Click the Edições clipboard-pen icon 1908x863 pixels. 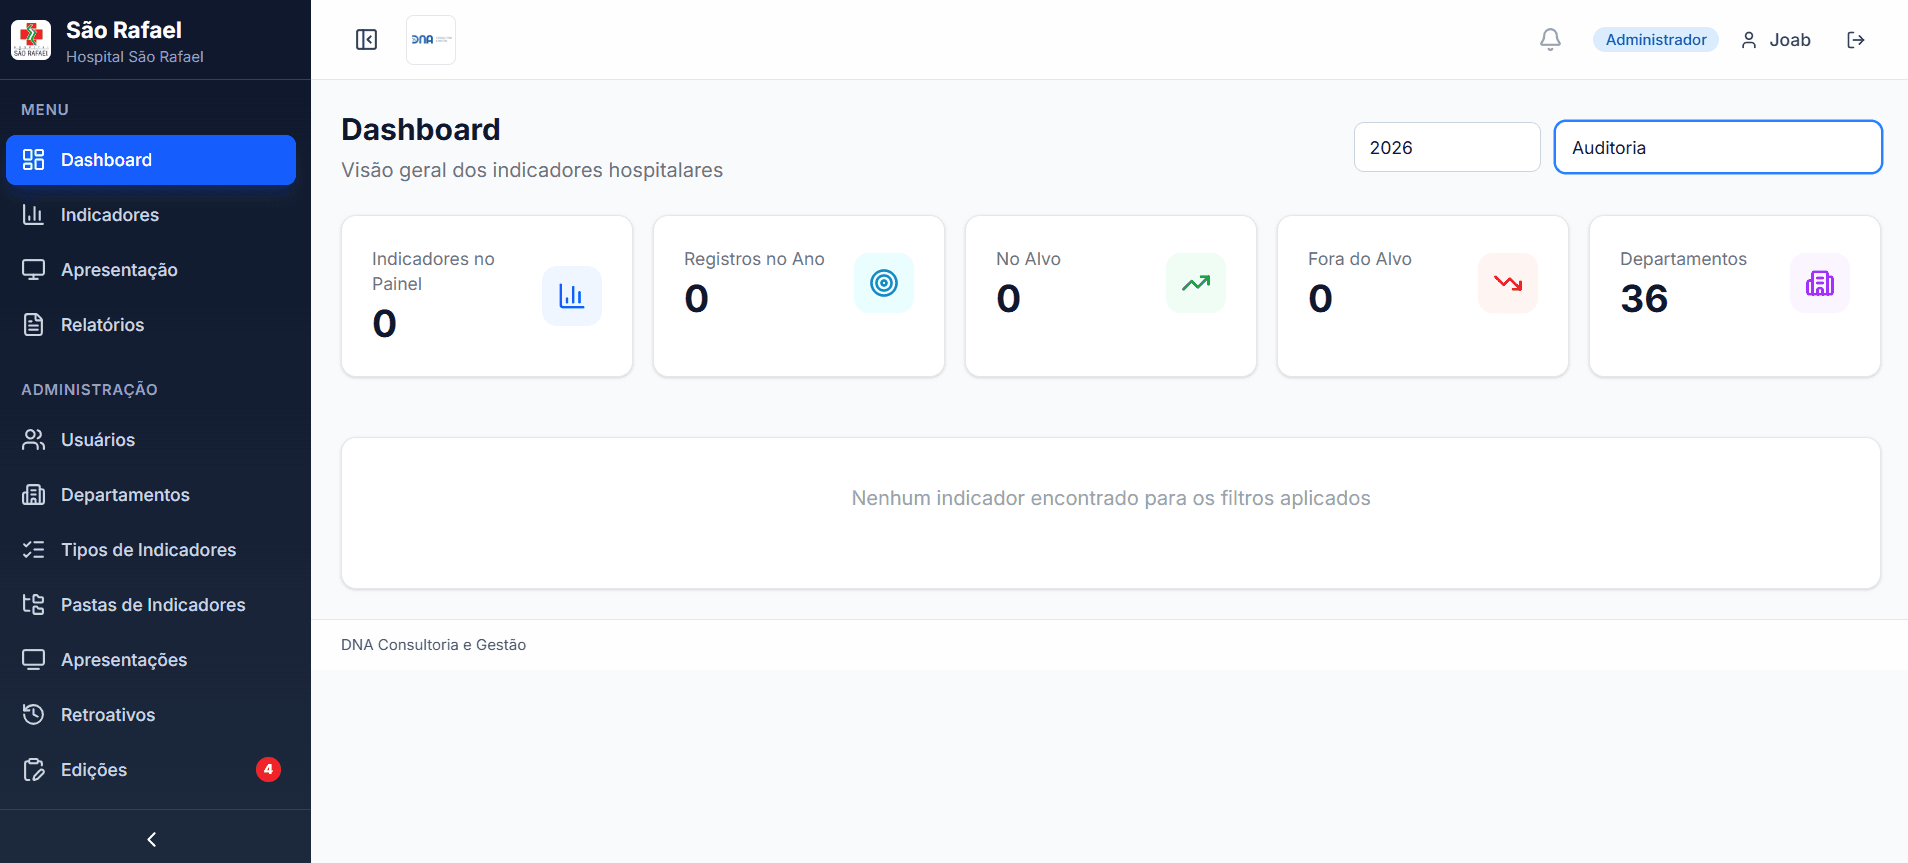(34, 770)
